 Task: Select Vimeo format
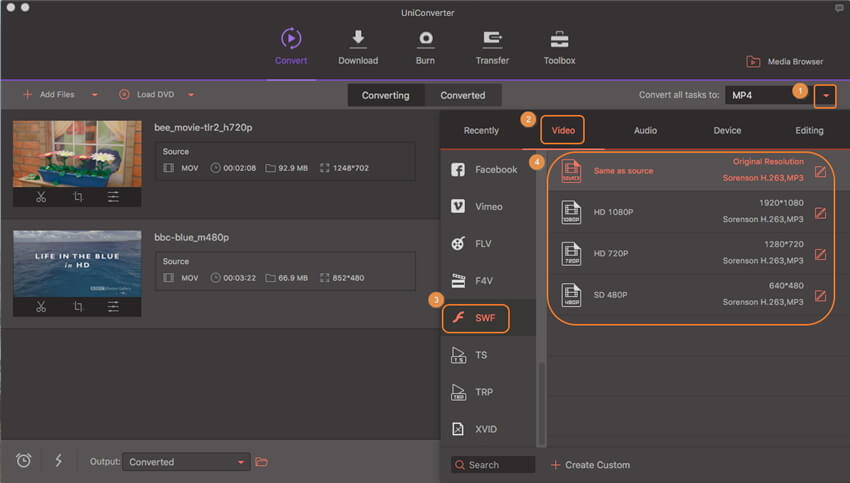pos(488,207)
